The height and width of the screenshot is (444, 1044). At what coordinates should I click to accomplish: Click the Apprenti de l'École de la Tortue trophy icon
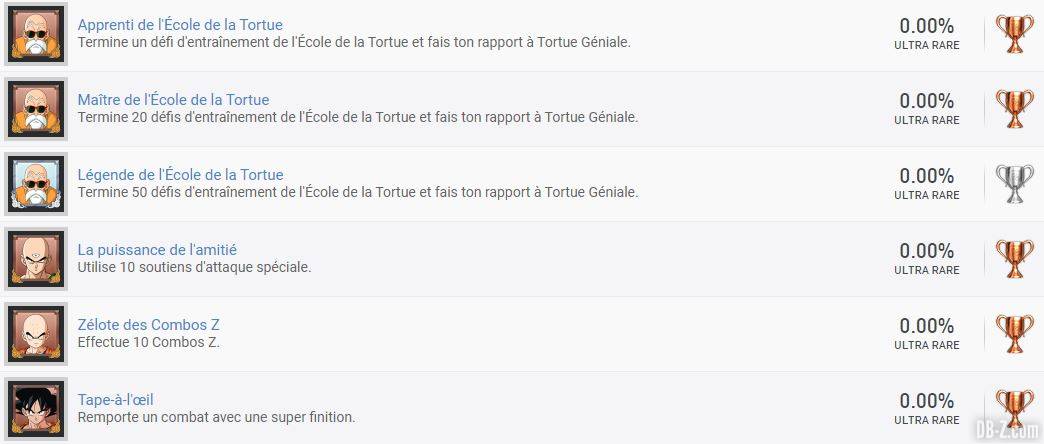(36, 34)
